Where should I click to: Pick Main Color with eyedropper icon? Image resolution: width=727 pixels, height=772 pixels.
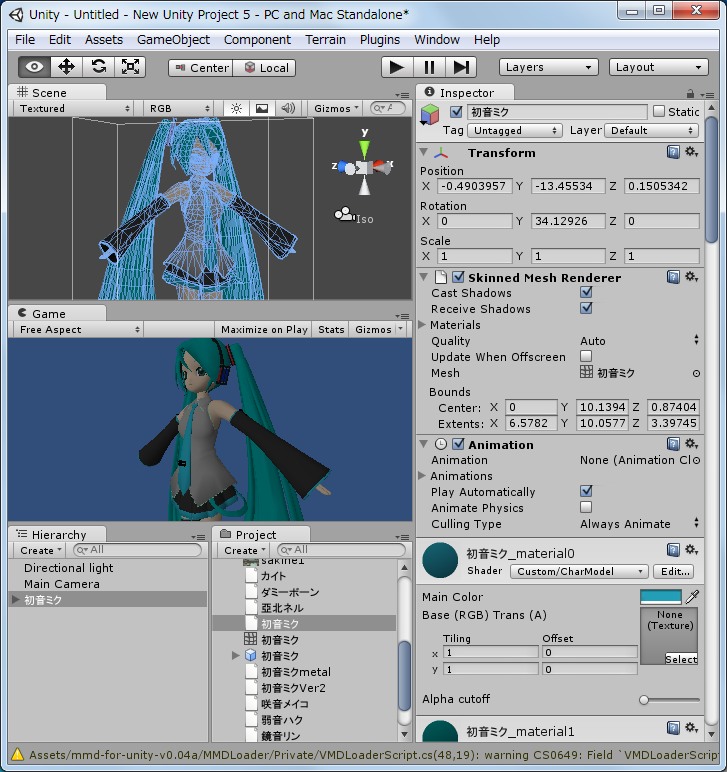point(692,596)
